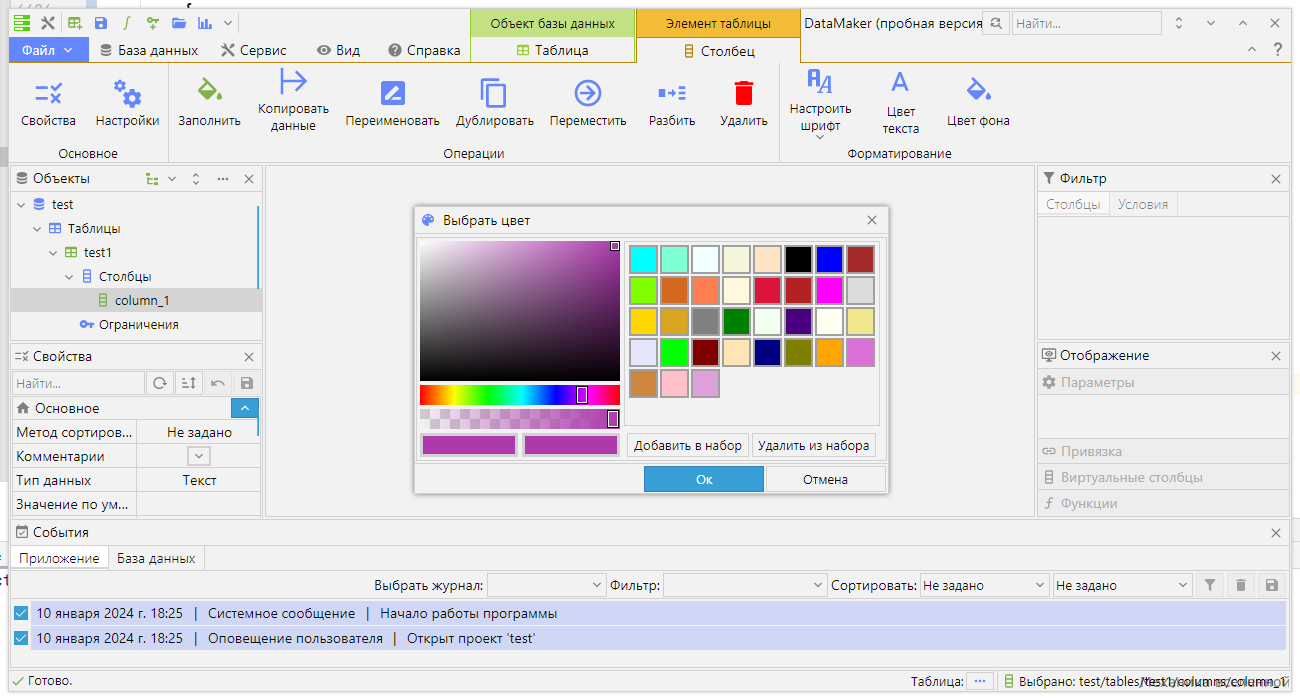Click Ок button in color dialog

point(704,479)
